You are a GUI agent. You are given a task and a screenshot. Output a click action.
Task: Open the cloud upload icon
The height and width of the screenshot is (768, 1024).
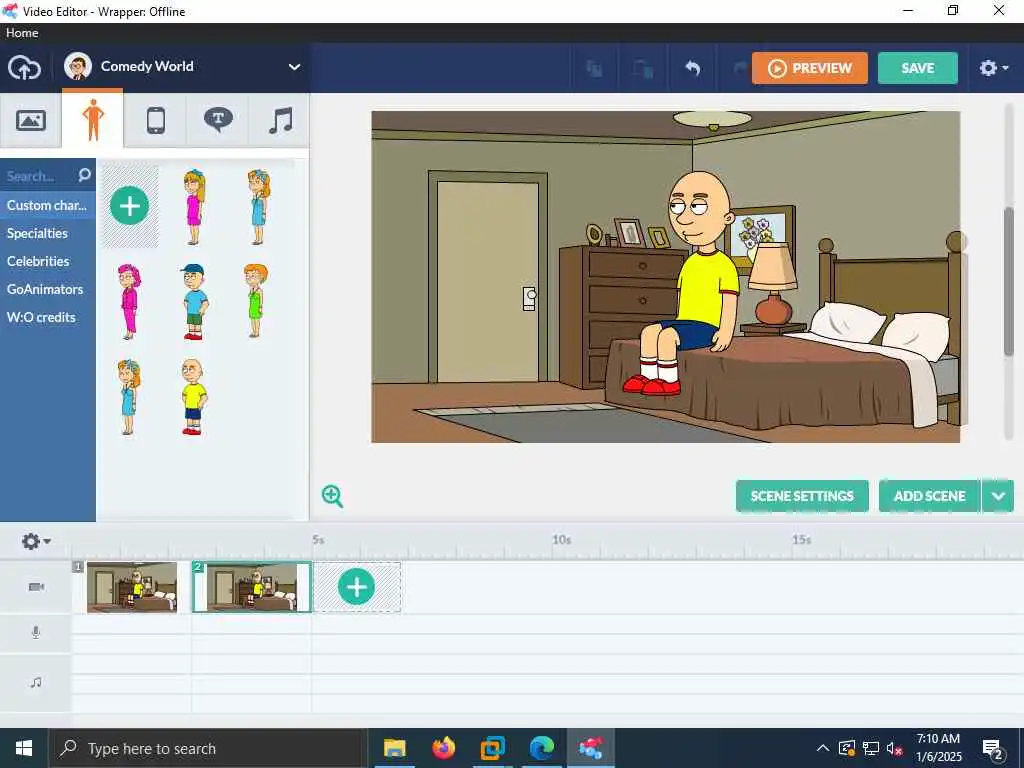(x=24, y=67)
